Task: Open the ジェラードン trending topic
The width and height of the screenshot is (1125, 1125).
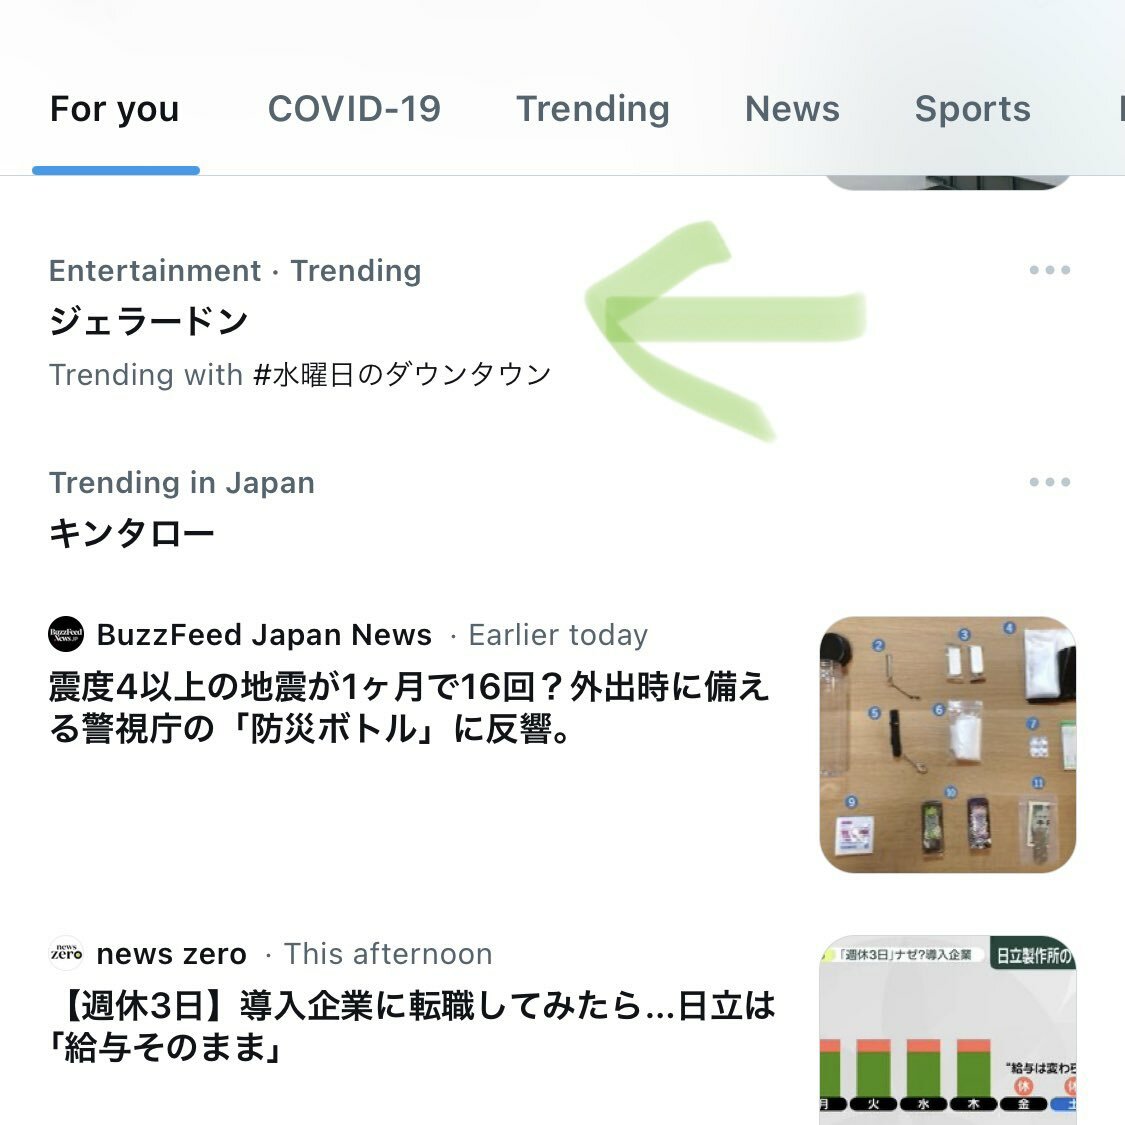Action: pos(149,321)
